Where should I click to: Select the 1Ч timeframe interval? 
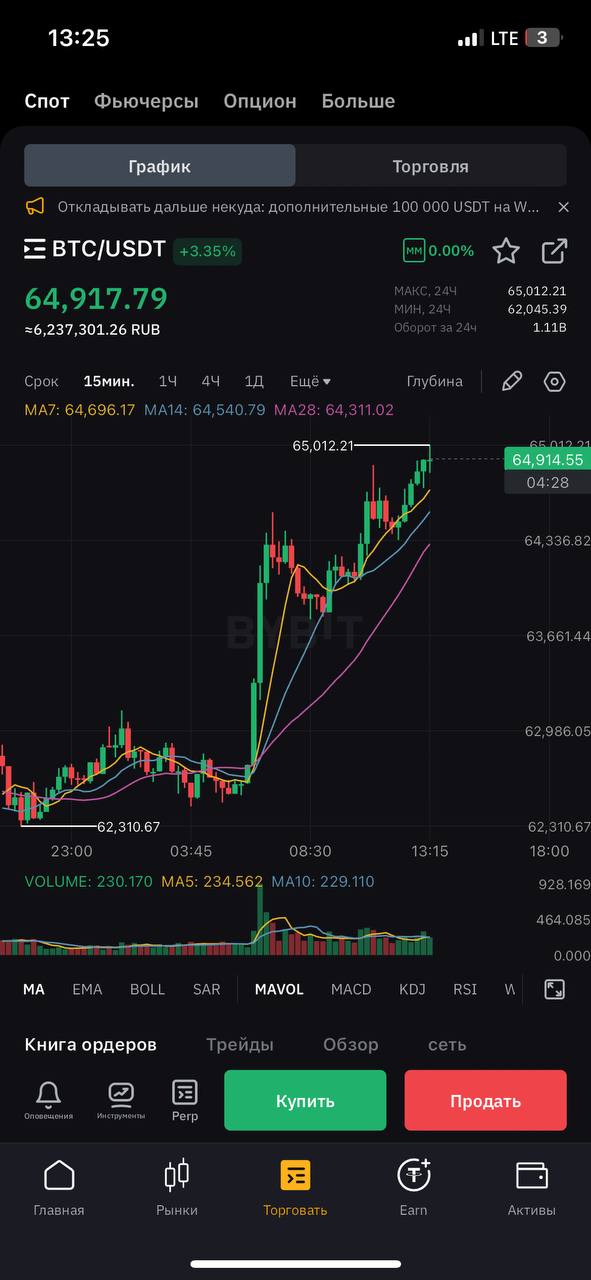pyautogui.click(x=168, y=381)
